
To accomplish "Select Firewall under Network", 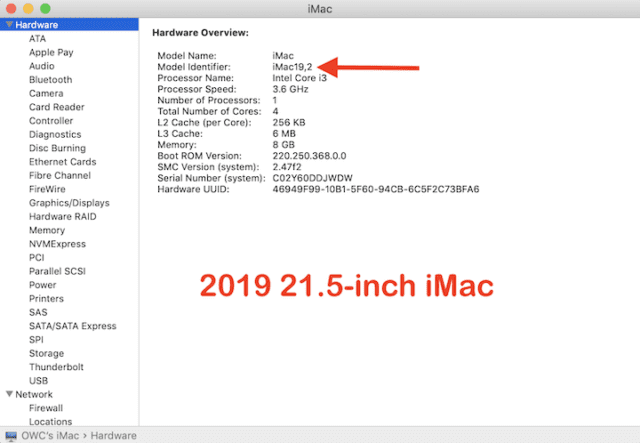I will tap(46, 408).
